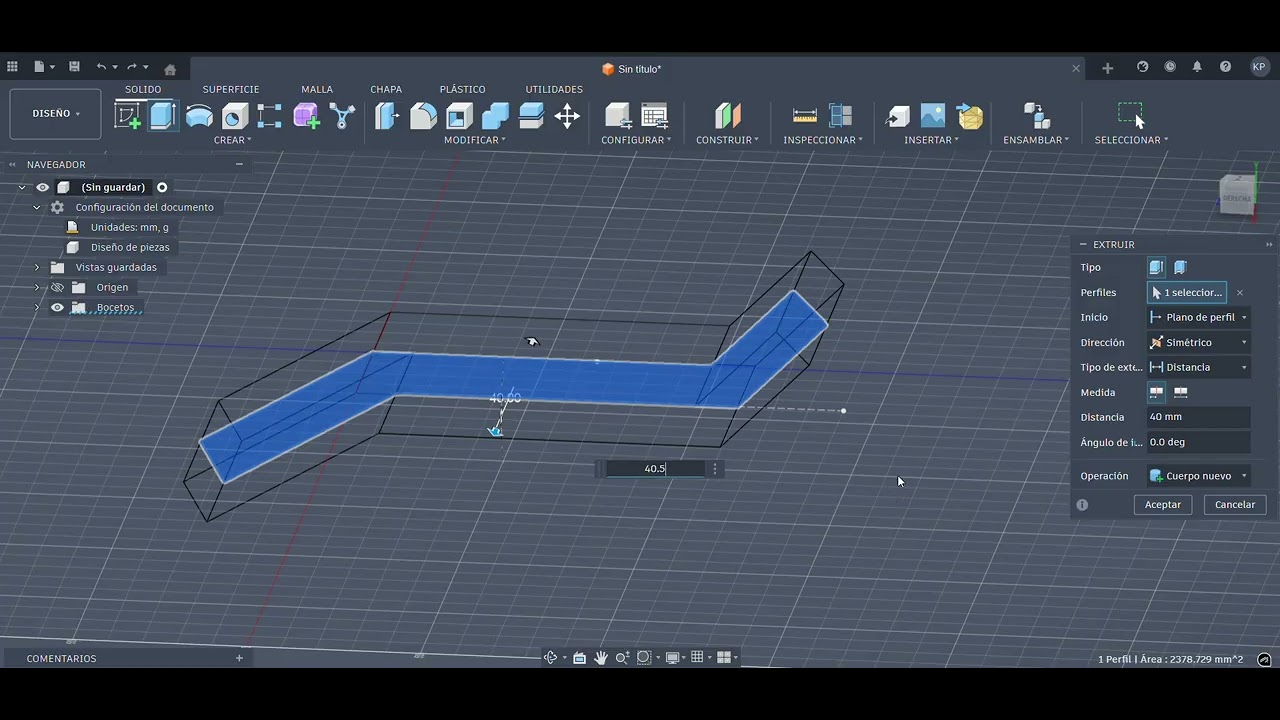Open the Dirección Simétrico dropdown
The width and height of the screenshot is (1280, 720).
pyautogui.click(x=1198, y=342)
